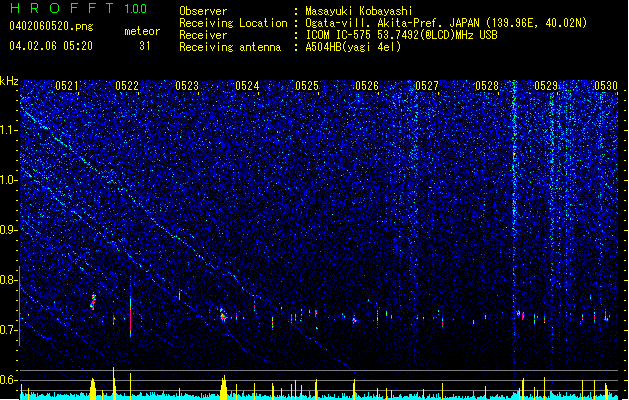Click the 0522 time marker
The width and height of the screenshot is (629, 400).
[x=127, y=86]
